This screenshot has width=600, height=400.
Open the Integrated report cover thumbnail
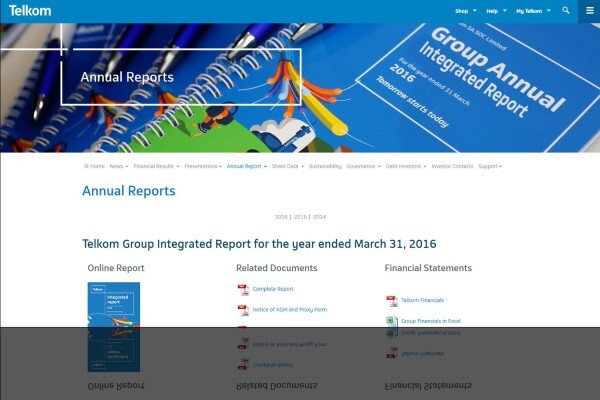point(114,305)
